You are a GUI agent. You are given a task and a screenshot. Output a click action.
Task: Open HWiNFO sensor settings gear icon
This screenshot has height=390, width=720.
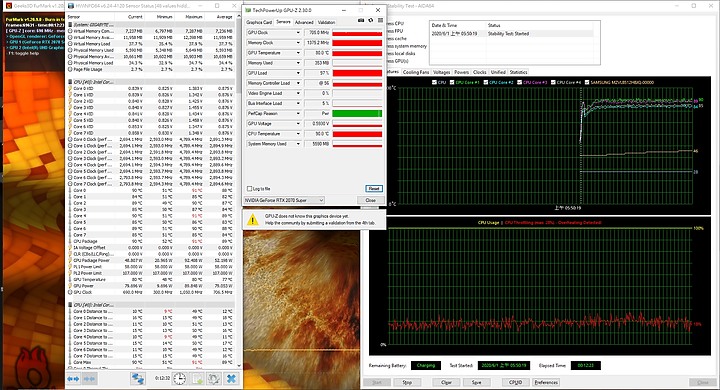coord(214,379)
